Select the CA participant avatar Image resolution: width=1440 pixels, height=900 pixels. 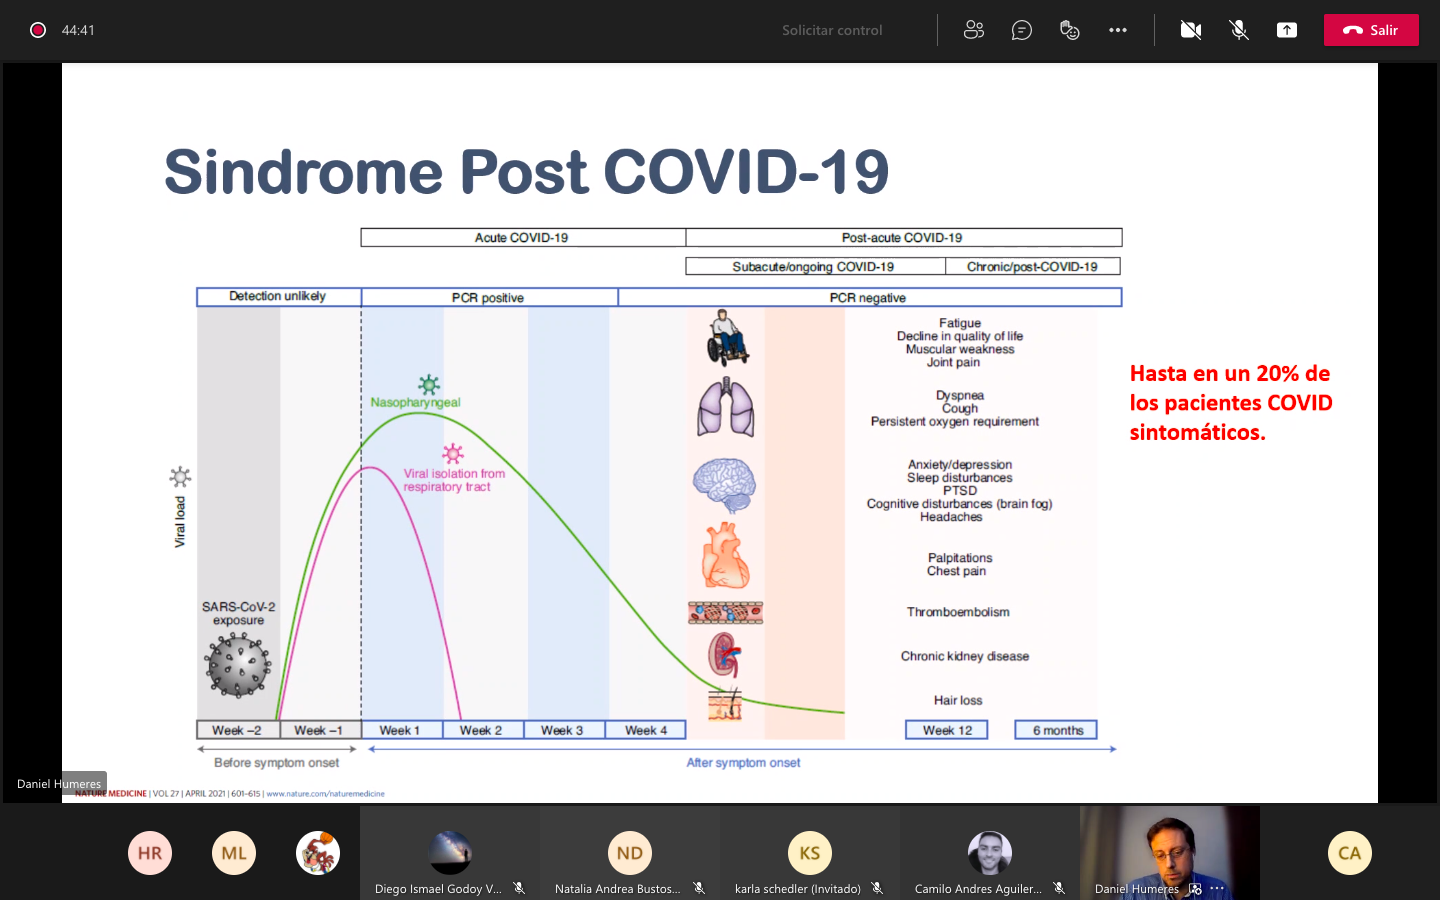coord(1350,853)
